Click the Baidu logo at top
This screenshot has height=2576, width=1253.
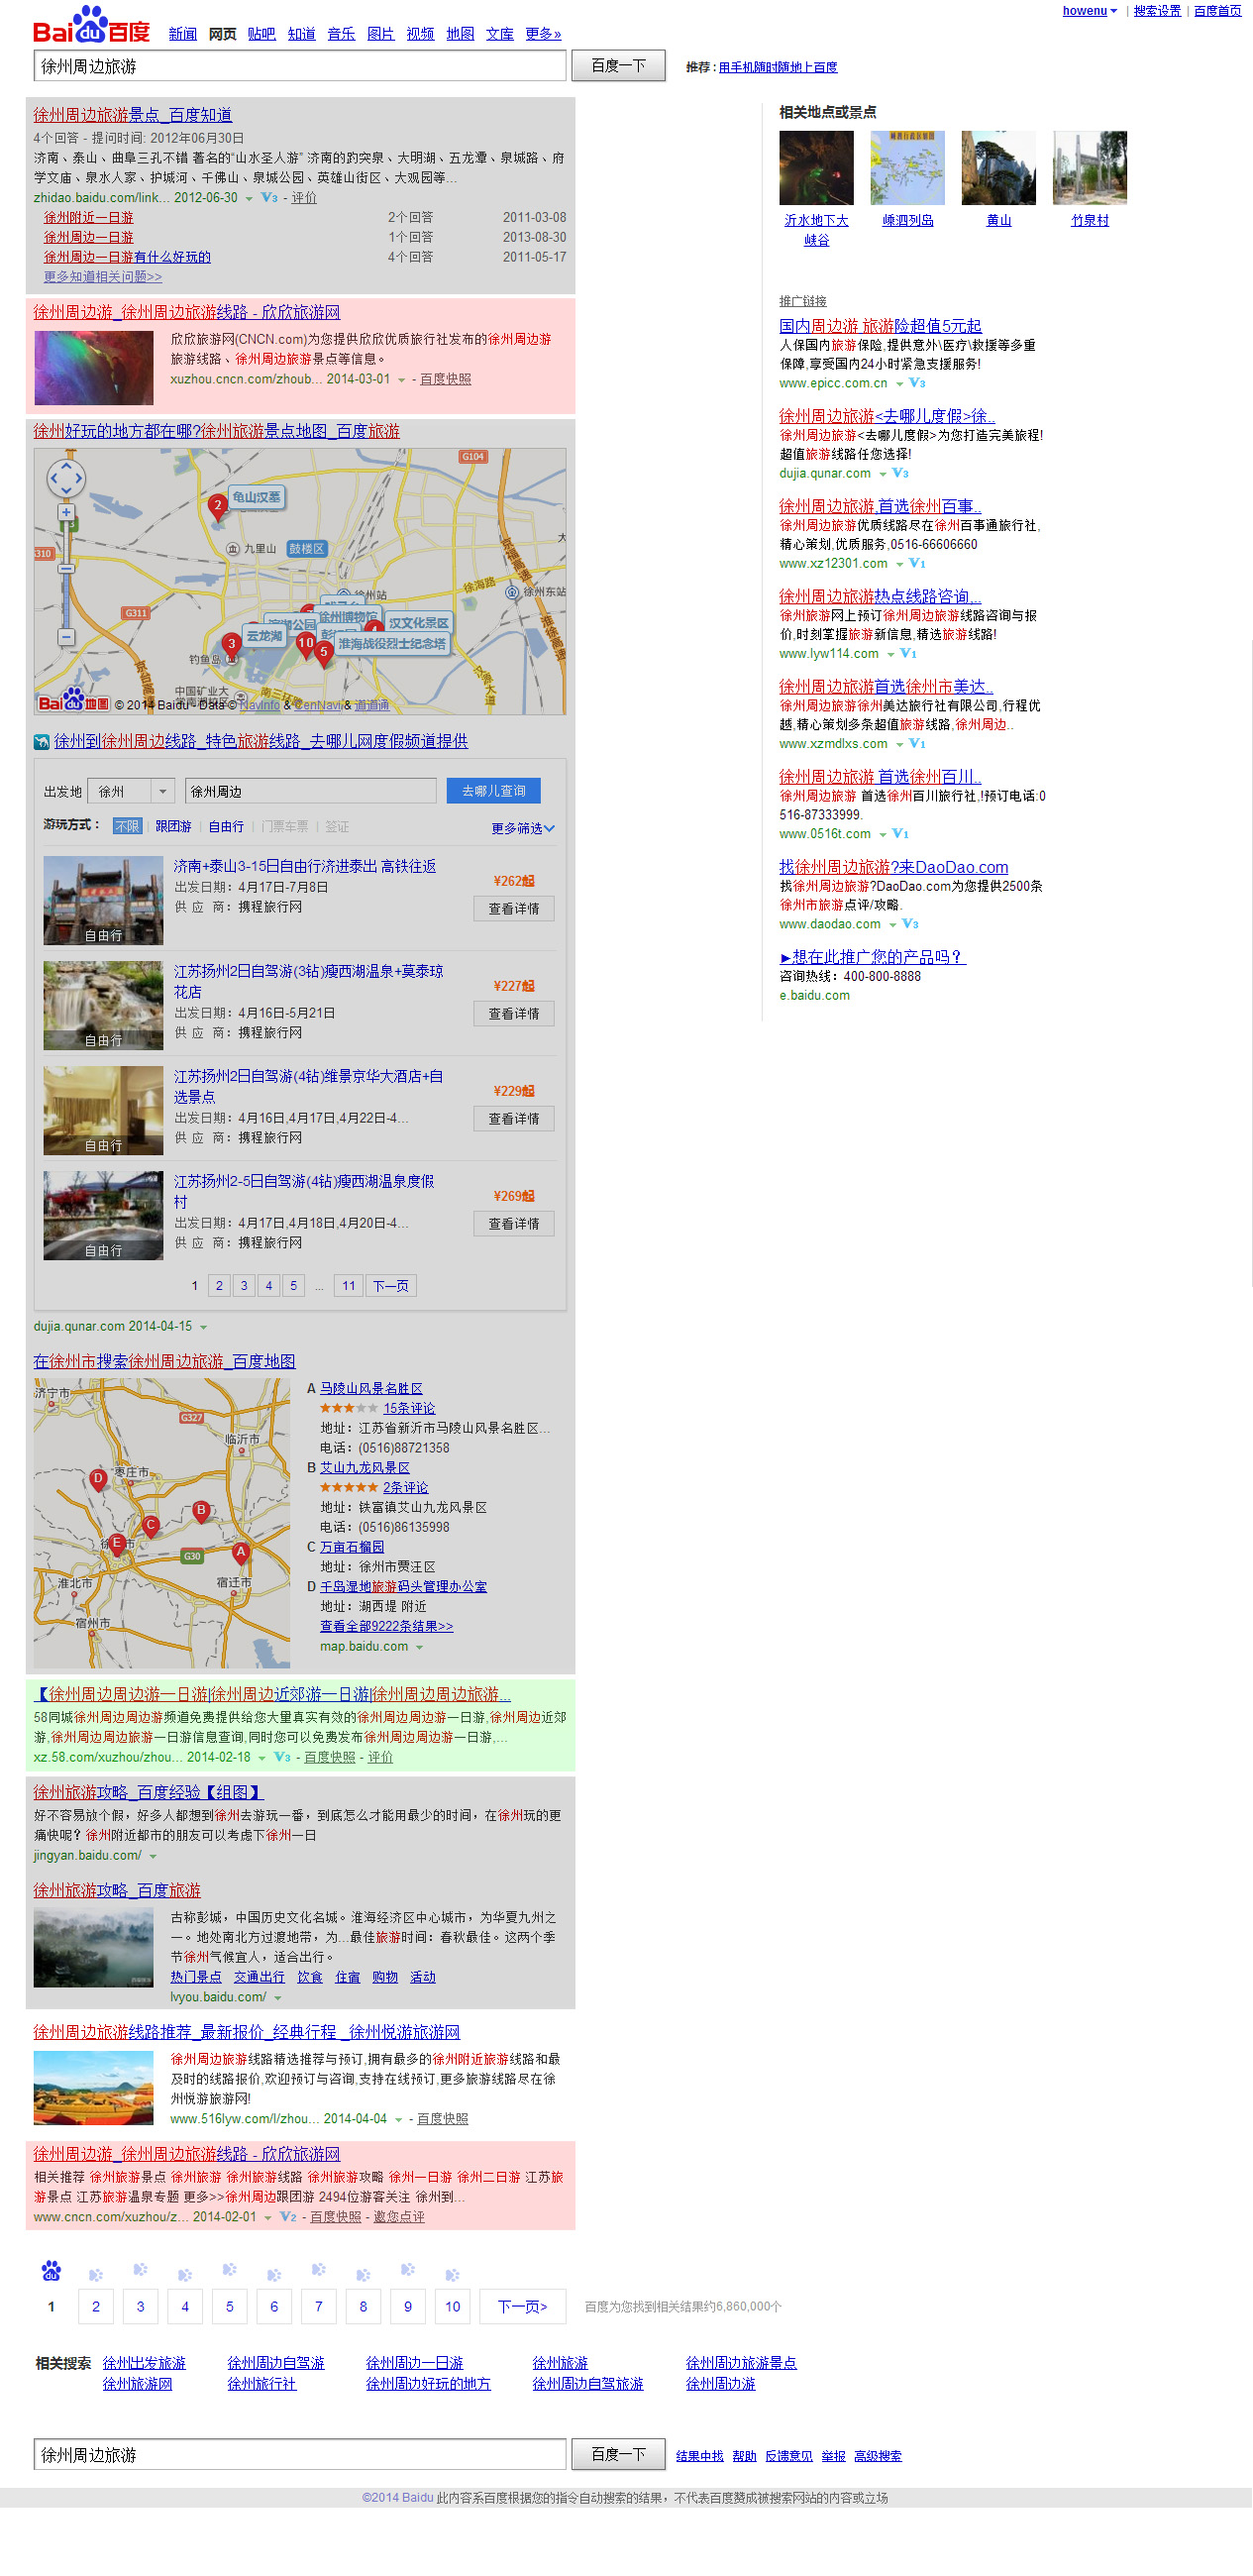91,25
